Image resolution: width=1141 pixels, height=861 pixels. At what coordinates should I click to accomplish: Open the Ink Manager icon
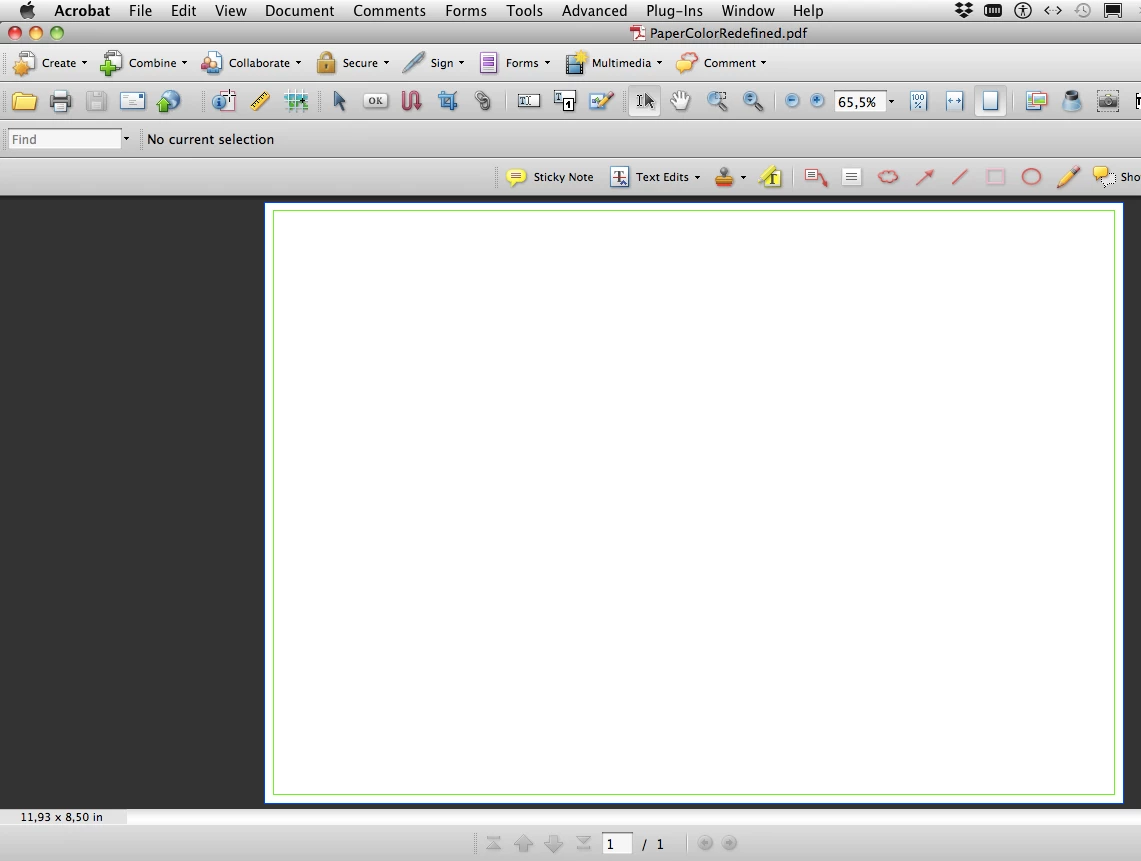pyautogui.click(x=1072, y=101)
